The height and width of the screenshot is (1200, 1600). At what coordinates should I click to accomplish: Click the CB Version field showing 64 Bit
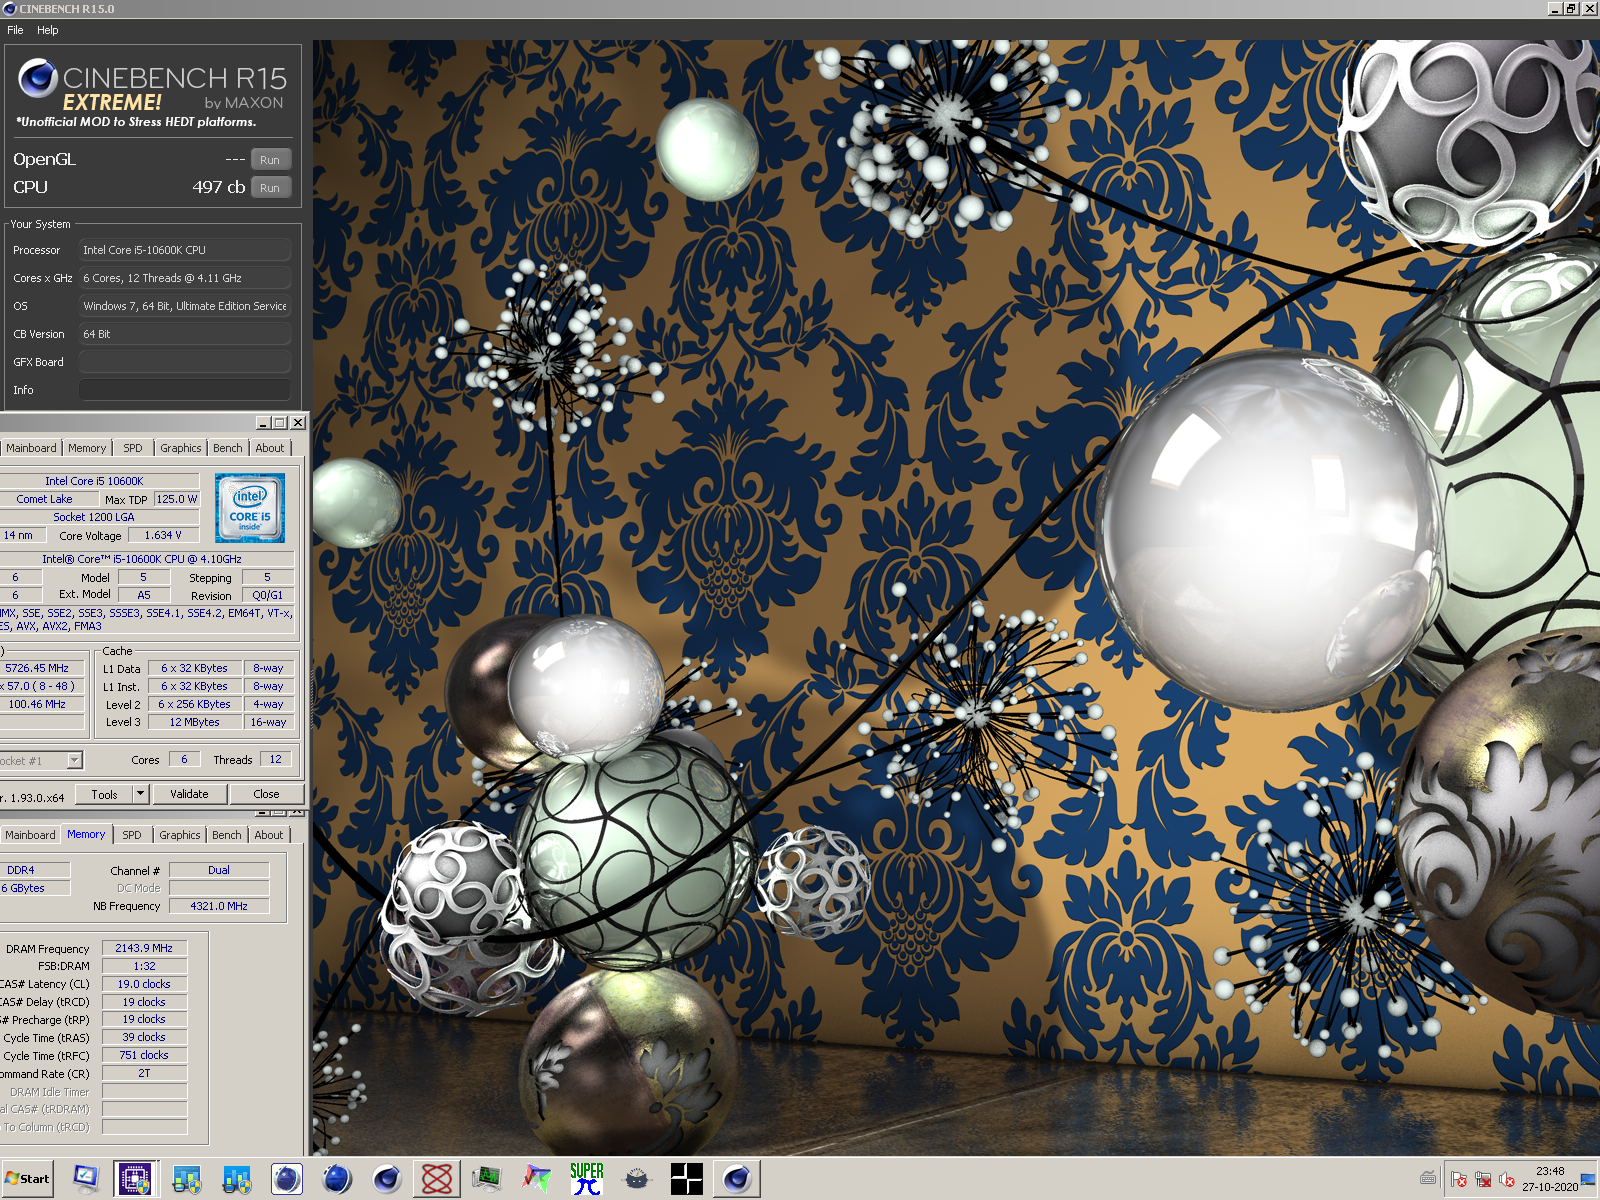pos(185,334)
